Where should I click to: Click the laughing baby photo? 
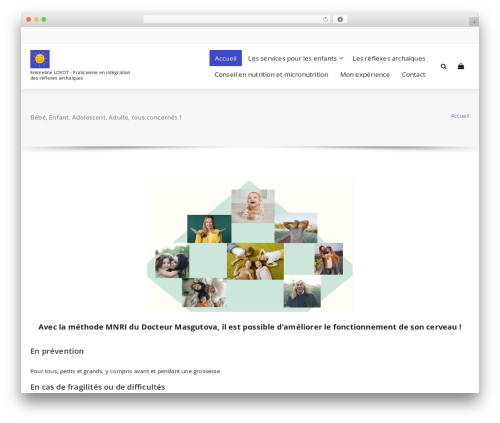pos(253,206)
